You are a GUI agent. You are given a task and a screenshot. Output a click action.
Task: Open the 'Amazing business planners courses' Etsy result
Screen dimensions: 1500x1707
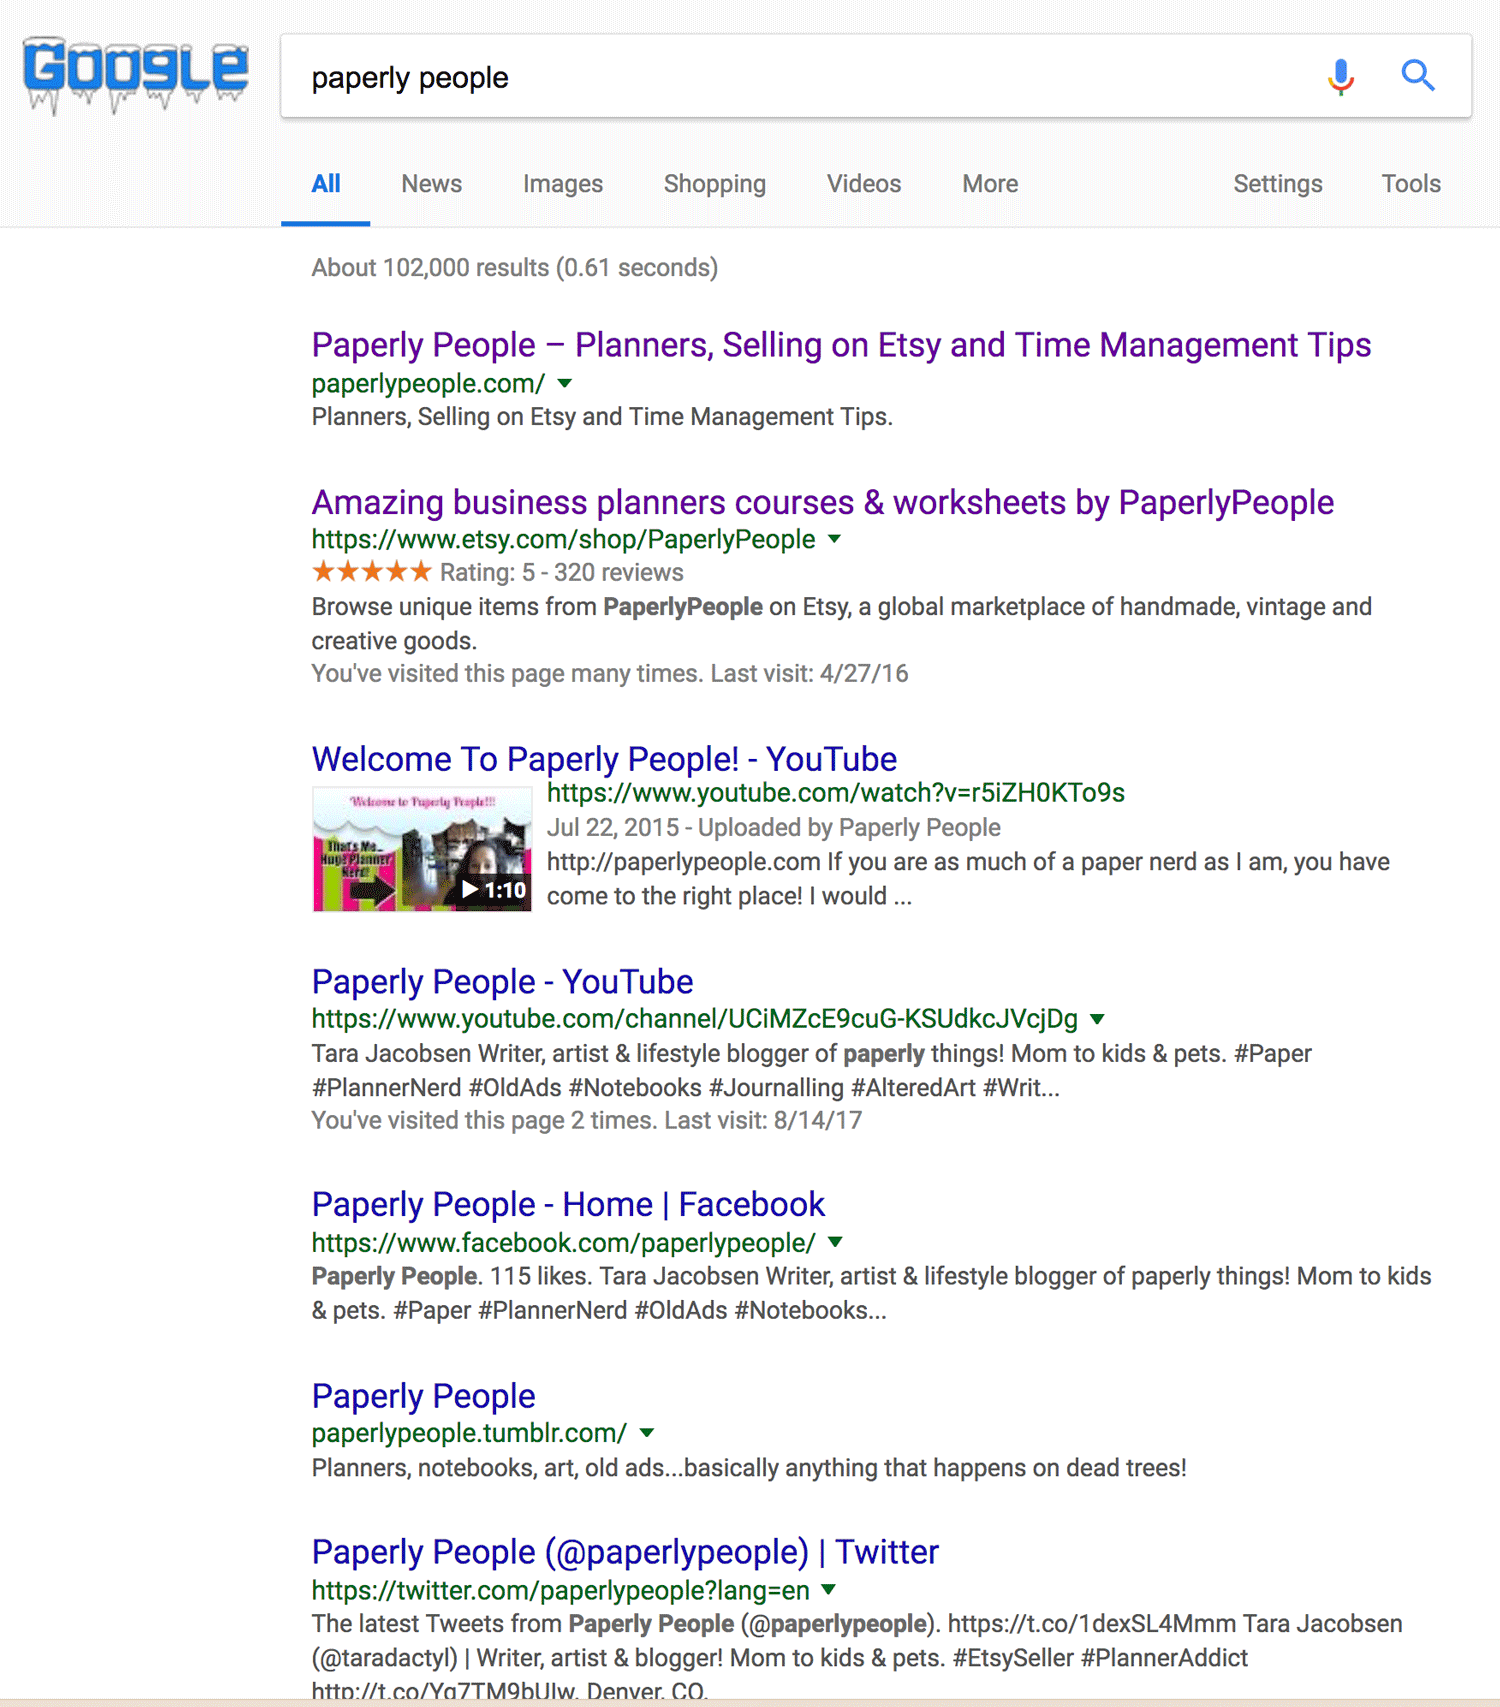(823, 502)
